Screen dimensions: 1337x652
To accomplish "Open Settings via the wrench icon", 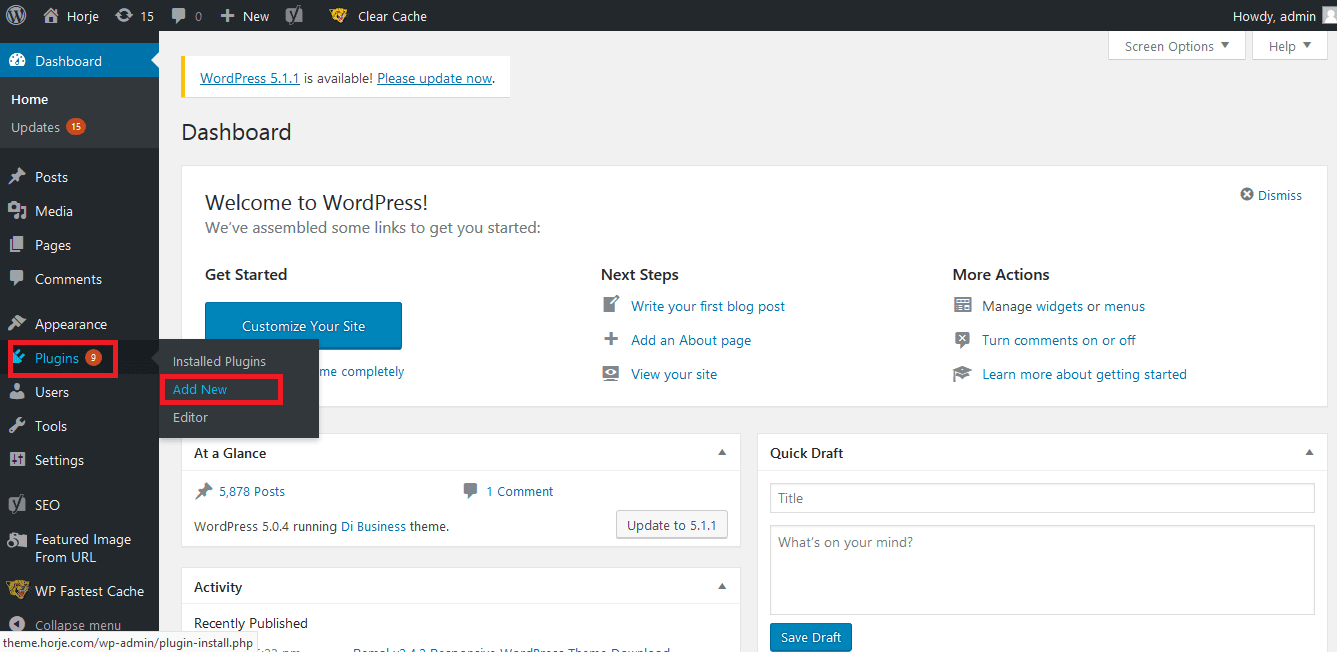I will point(19,459).
